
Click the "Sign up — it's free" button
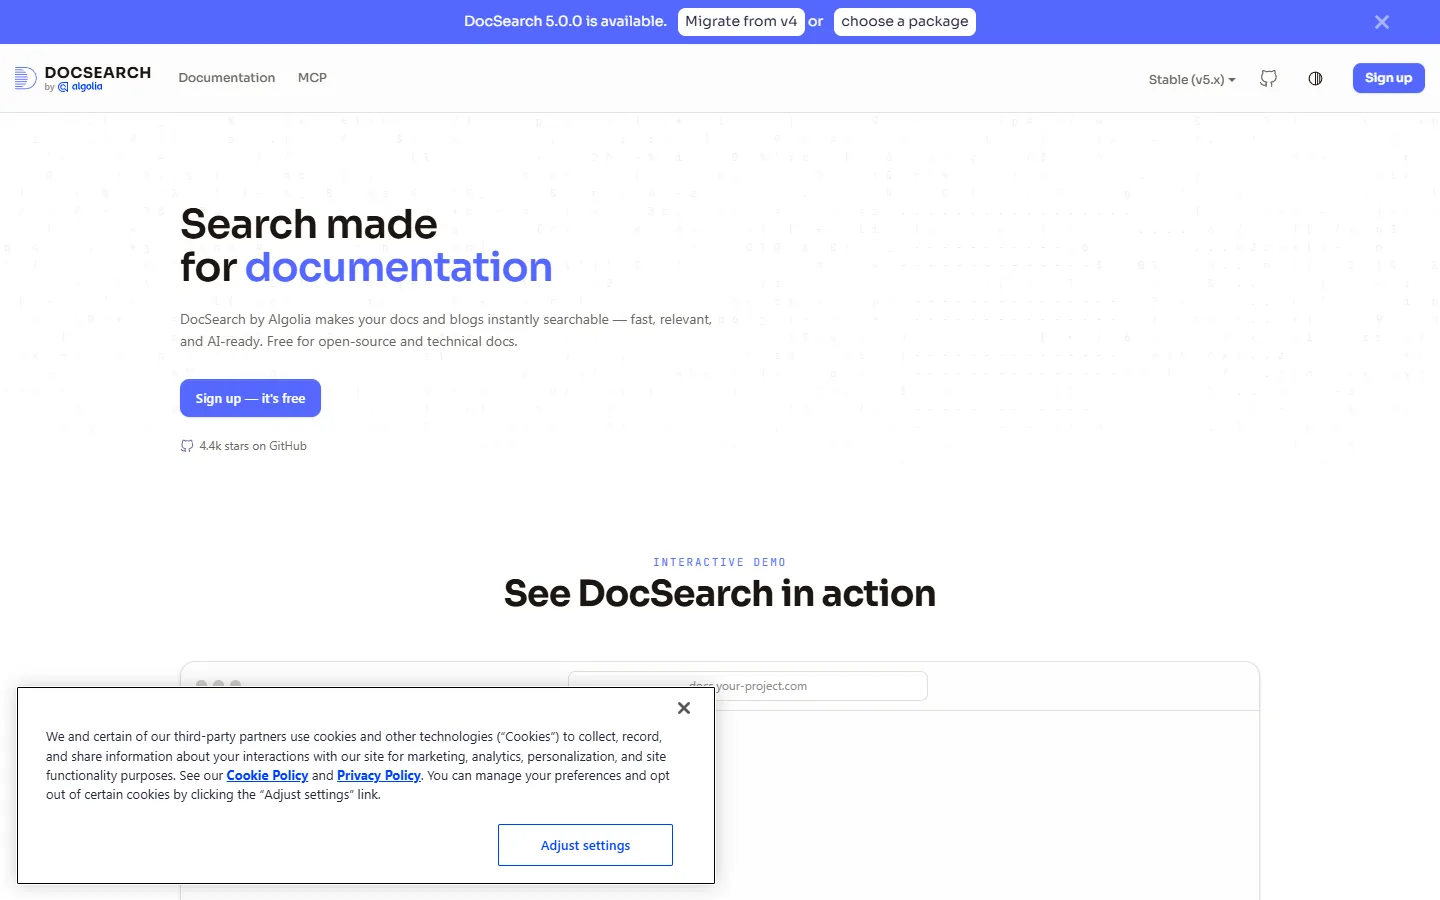pyautogui.click(x=250, y=398)
